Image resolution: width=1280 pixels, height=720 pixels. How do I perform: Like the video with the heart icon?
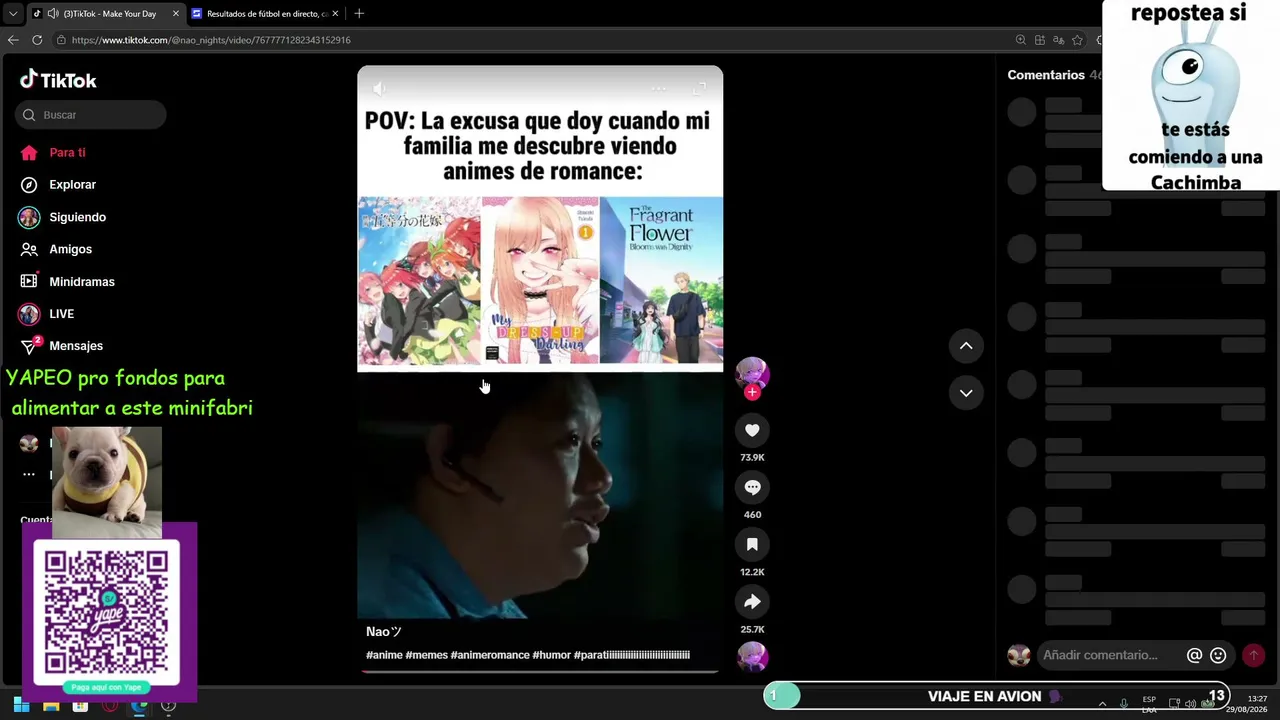(x=752, y=430)
